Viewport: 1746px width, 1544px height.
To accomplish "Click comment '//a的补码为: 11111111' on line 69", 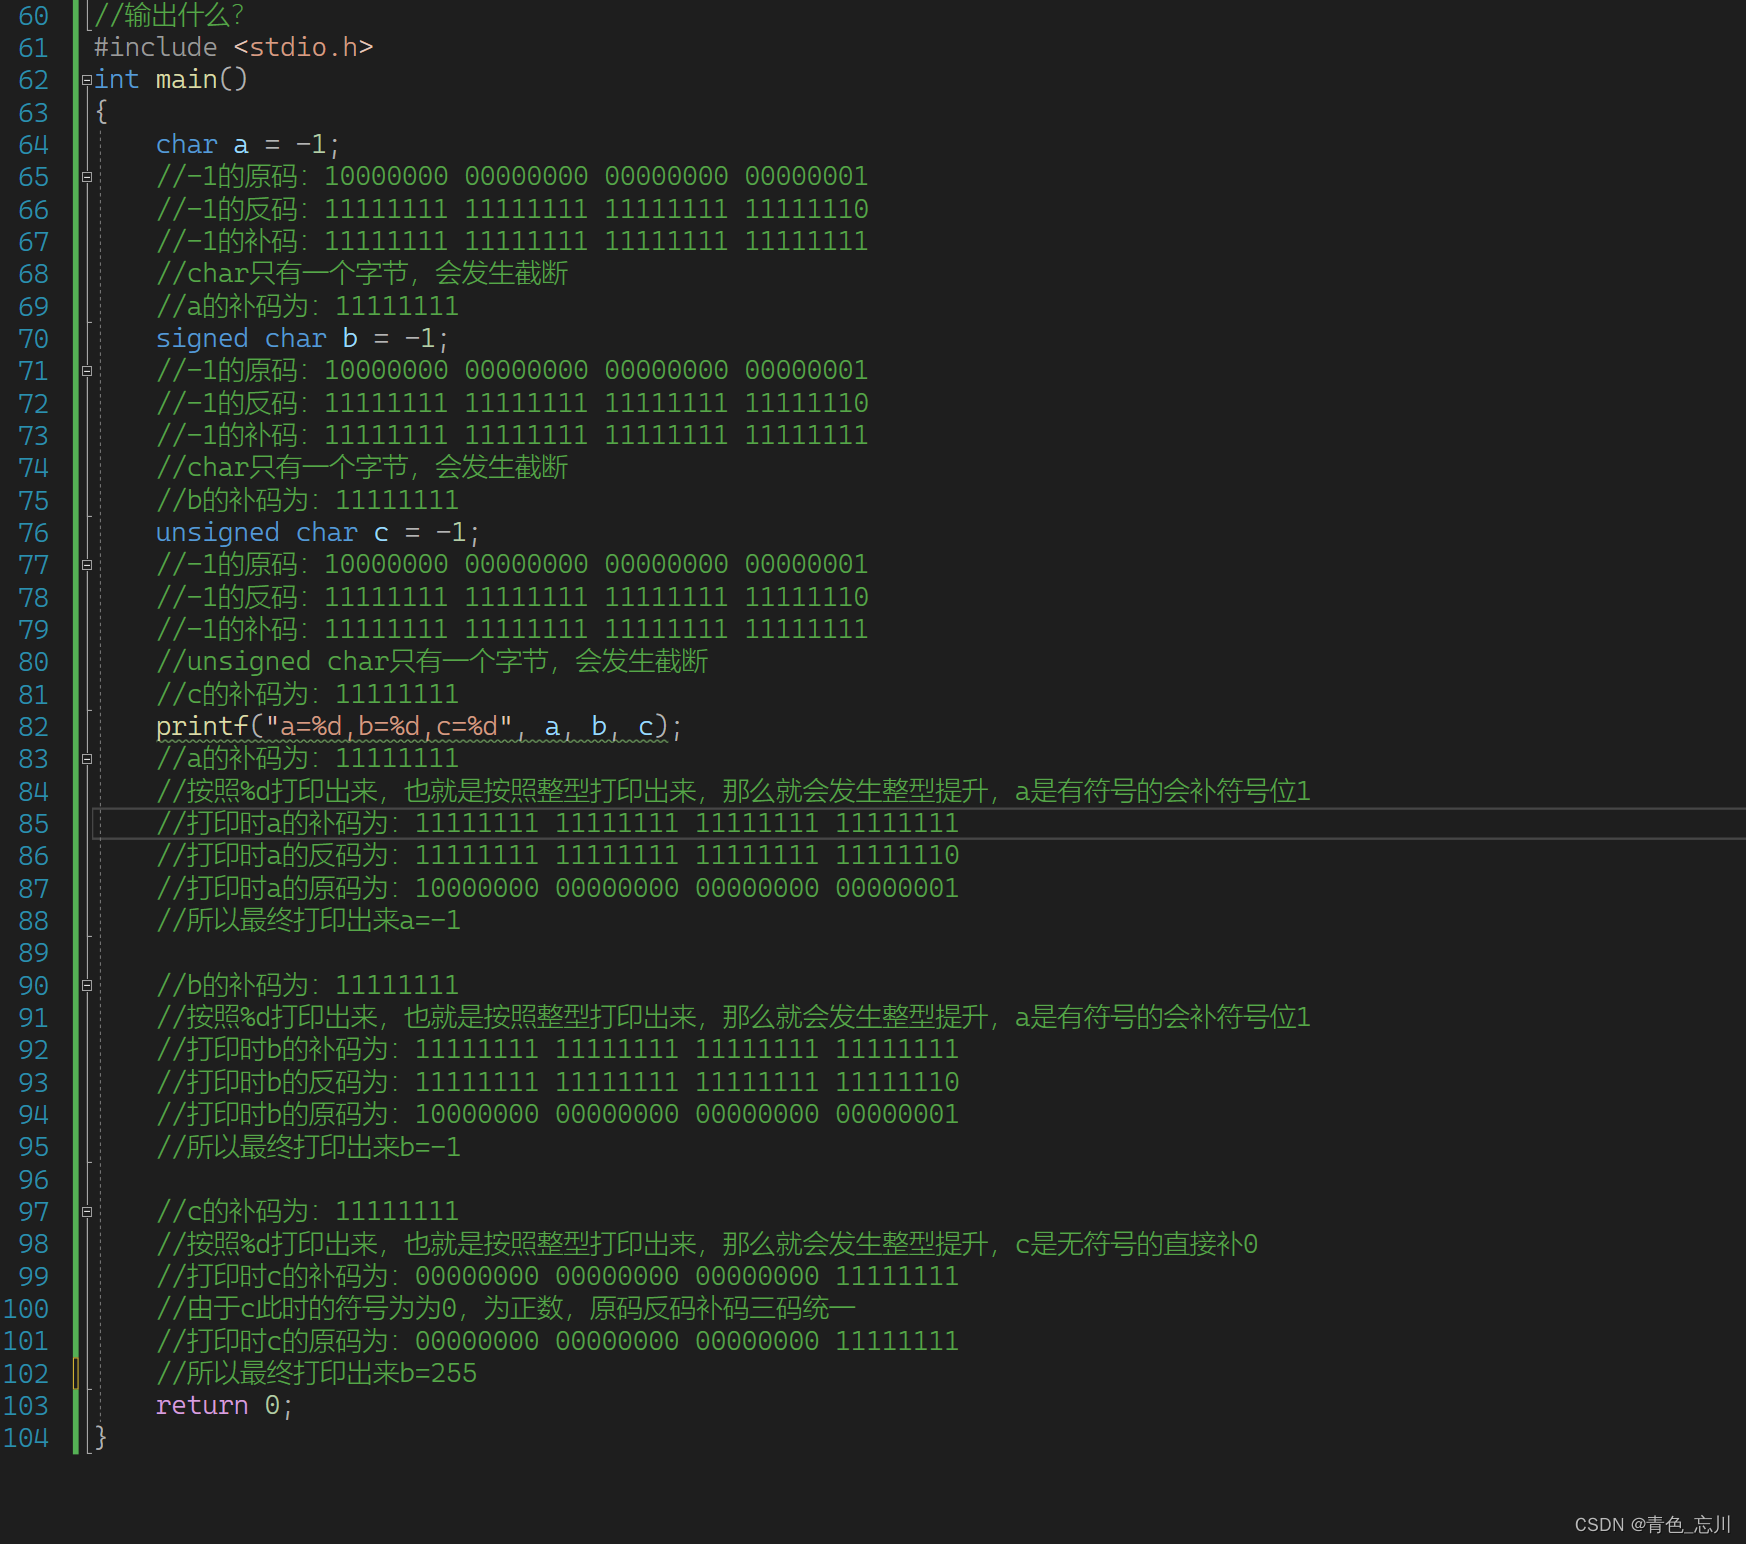I will (307, 307).
